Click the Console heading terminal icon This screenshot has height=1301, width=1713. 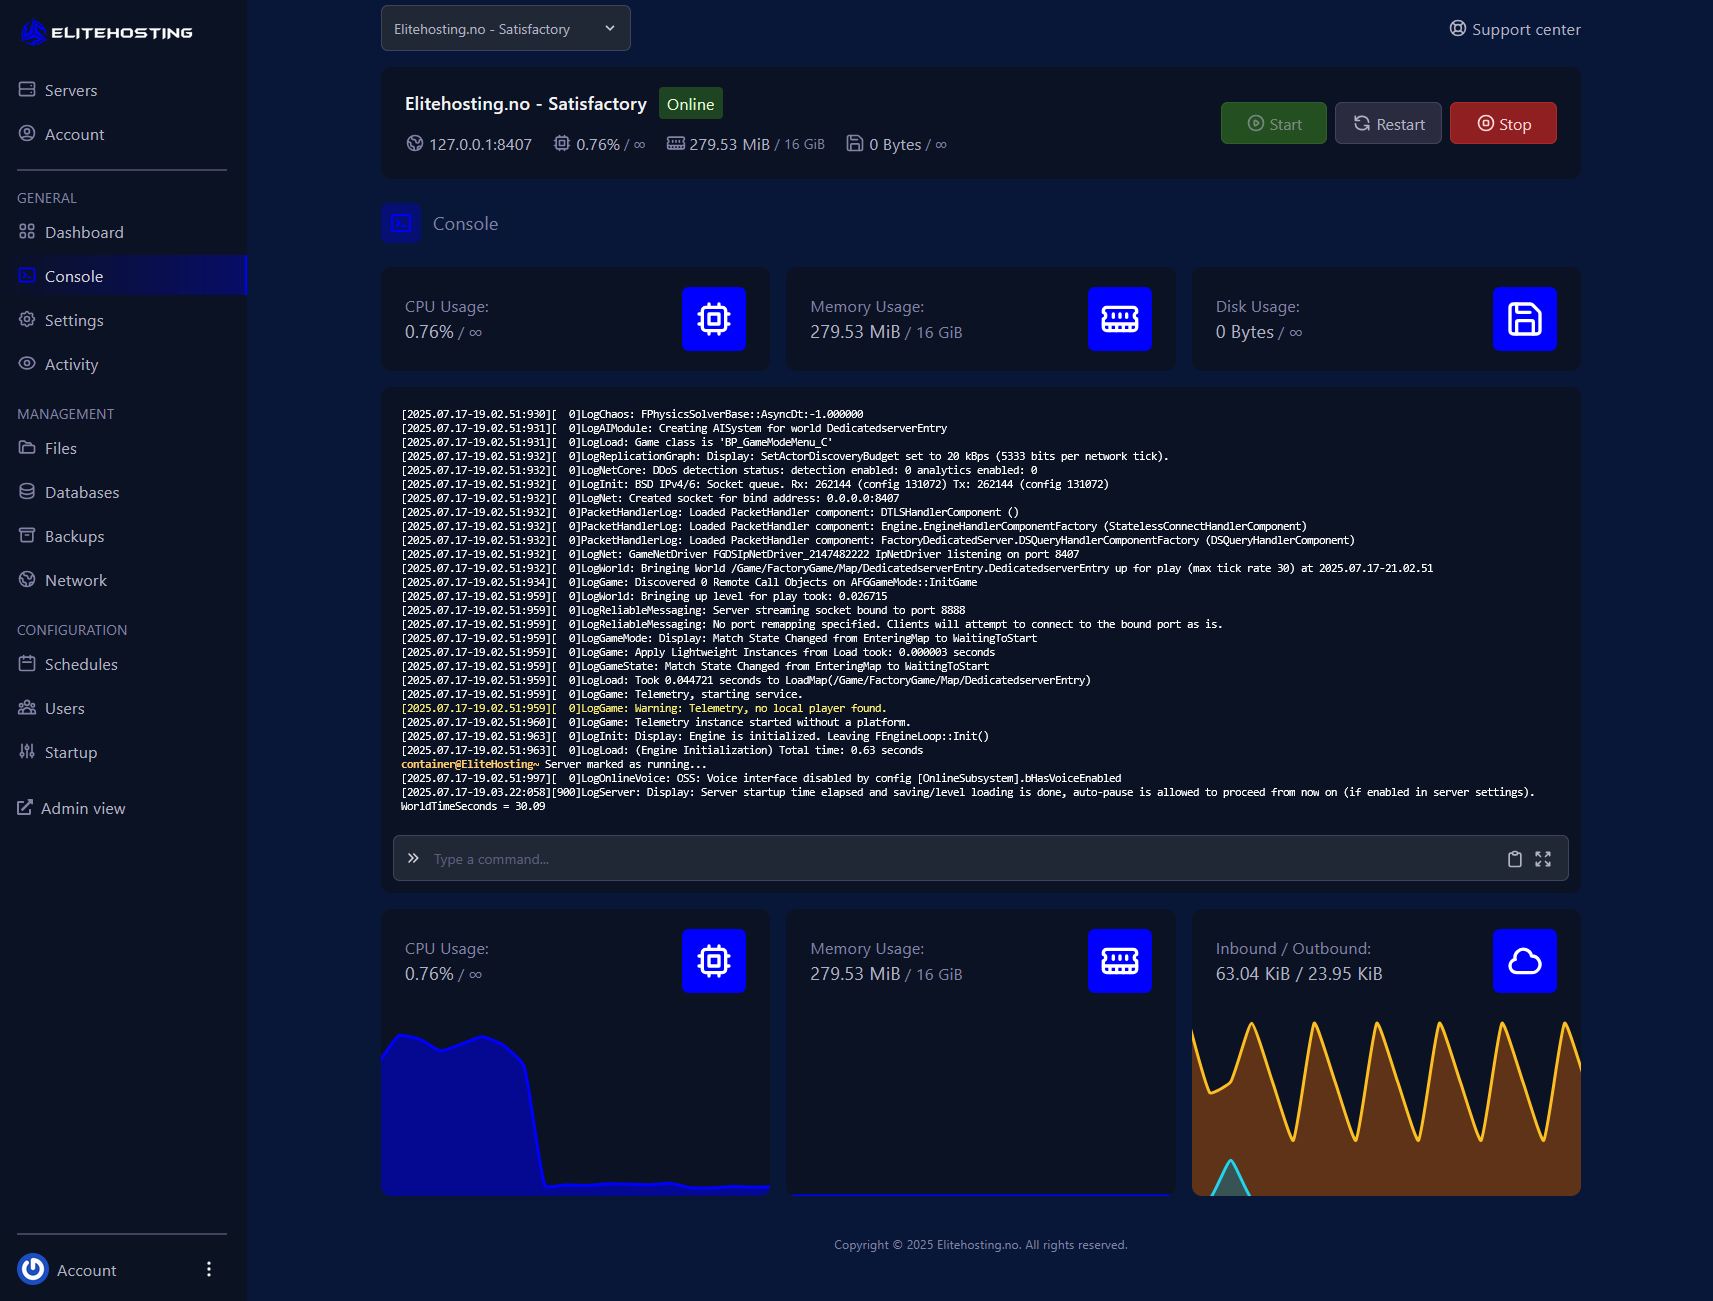(401, 223)
